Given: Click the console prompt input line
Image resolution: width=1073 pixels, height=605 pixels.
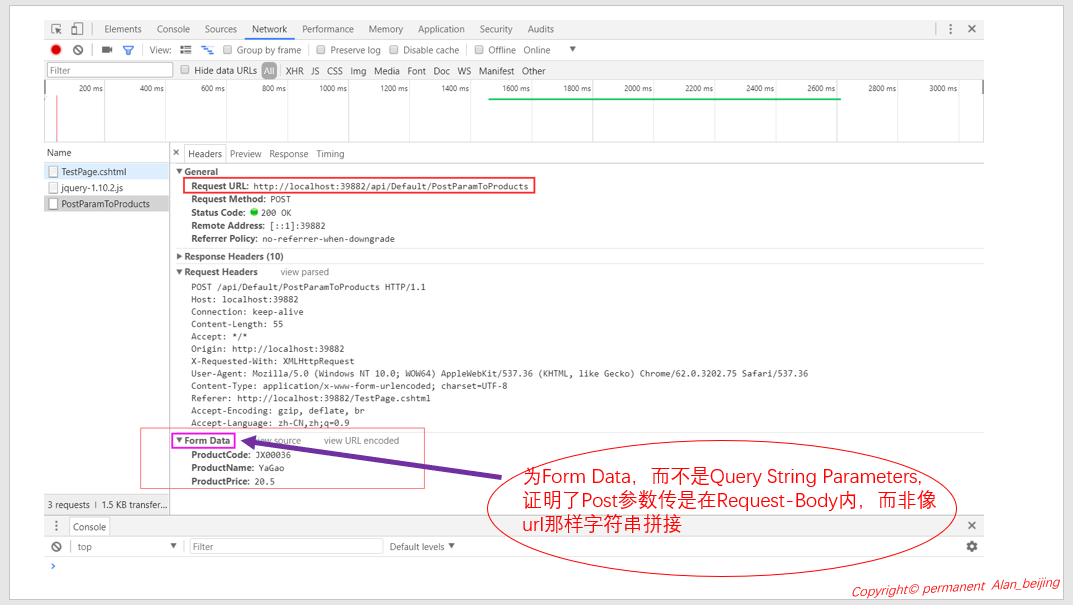Looking at the screenshot, I should (x=513, y=566).
